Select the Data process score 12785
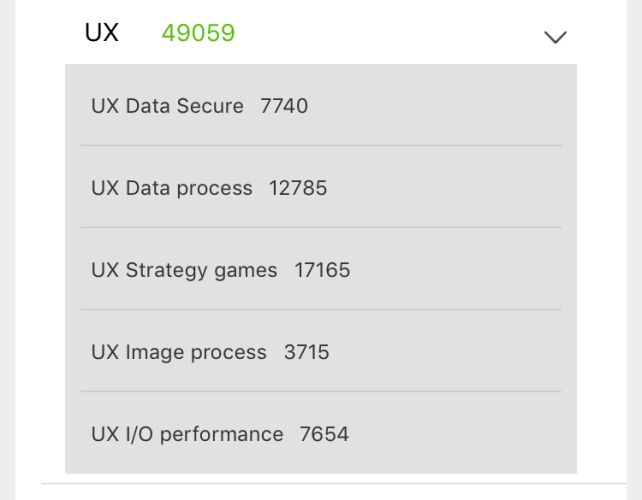The height and width of the screenshot is (500, 642). click(x=298, y=188)
